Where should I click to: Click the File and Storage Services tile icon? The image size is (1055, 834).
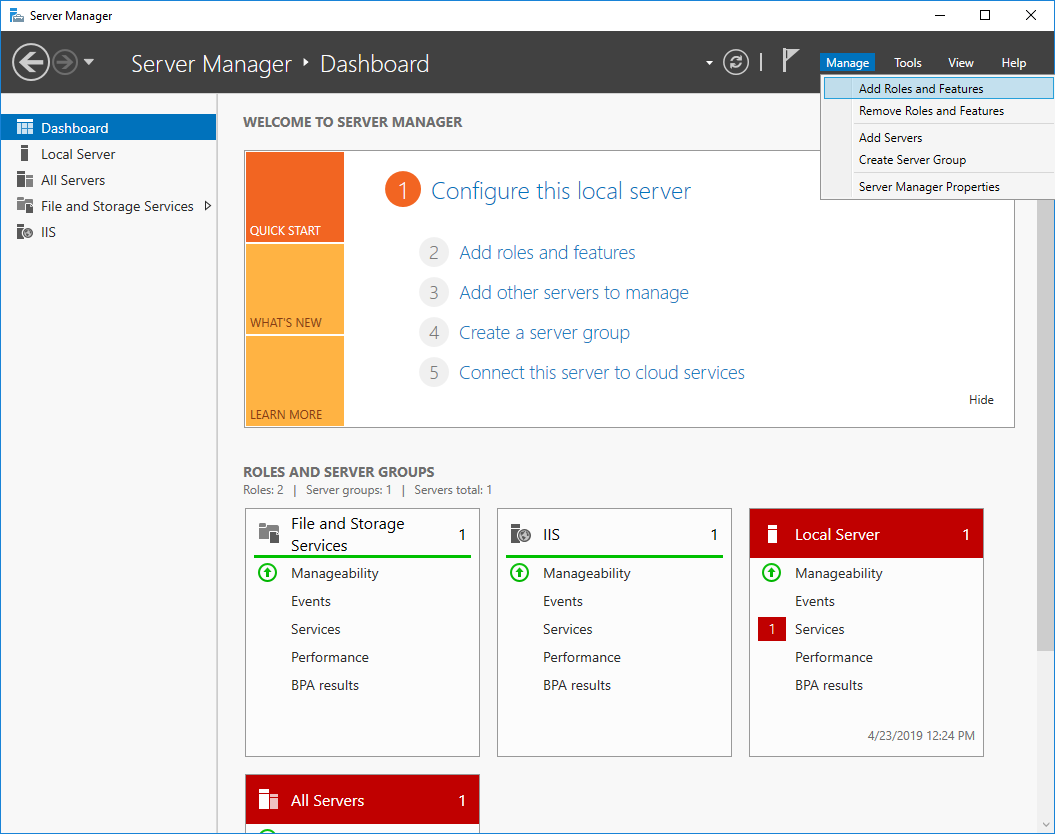click(x=269, y=533)
